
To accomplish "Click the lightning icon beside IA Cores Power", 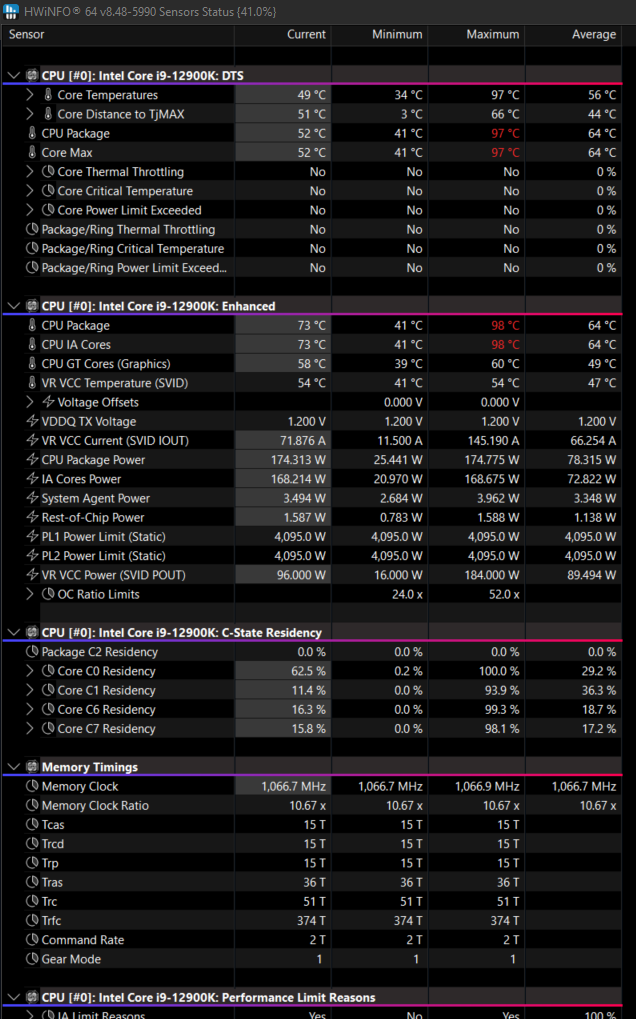I will pos(32,479).
